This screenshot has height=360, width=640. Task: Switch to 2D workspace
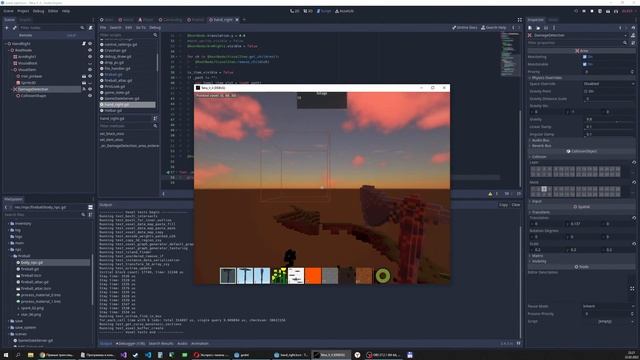tap(294, 11)
